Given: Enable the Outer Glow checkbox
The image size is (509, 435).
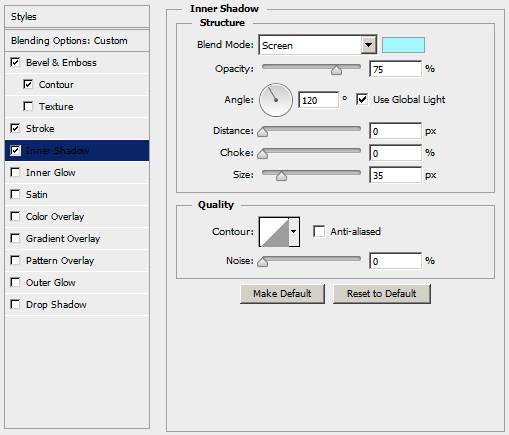Looking at the screenshot, I should (15, 282).
